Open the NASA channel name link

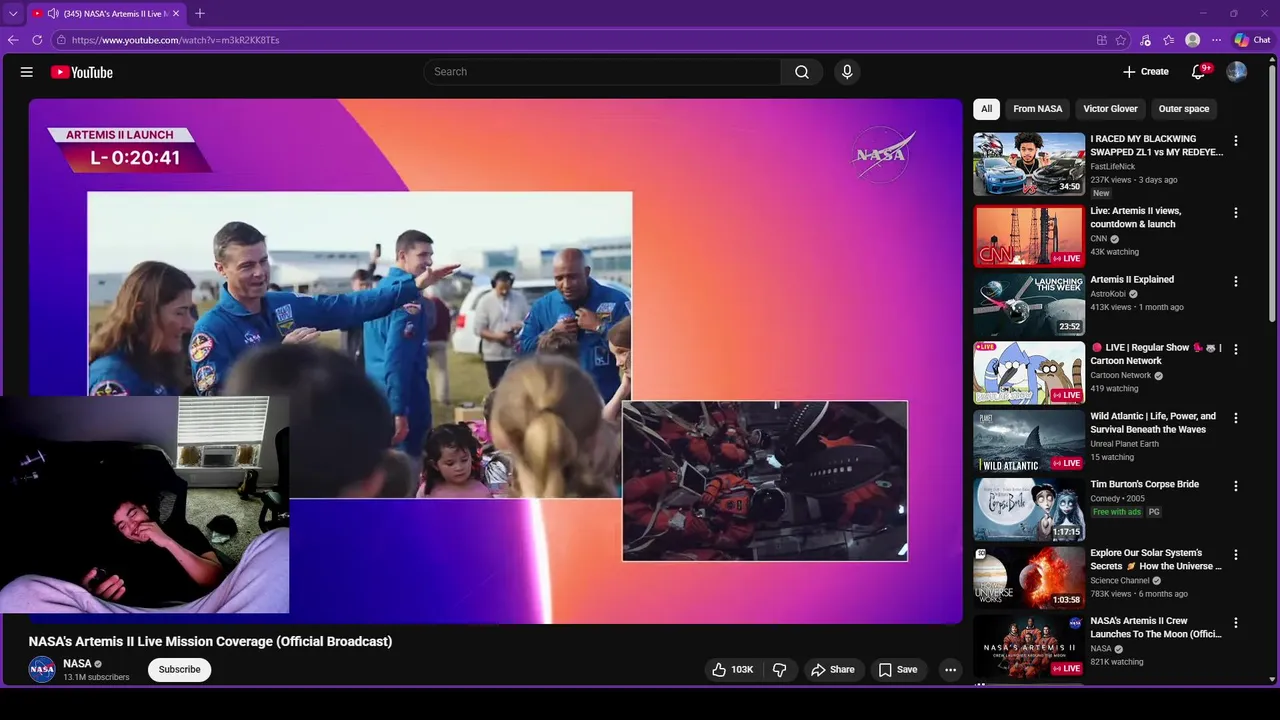click(77, 664)
